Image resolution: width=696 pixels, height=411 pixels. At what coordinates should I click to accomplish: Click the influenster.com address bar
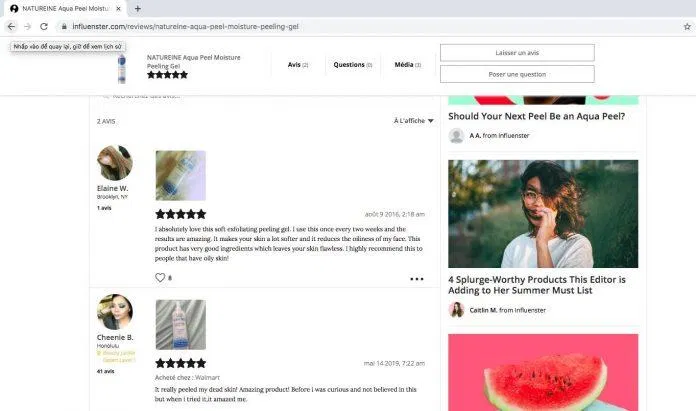click(x=186, y=27)
